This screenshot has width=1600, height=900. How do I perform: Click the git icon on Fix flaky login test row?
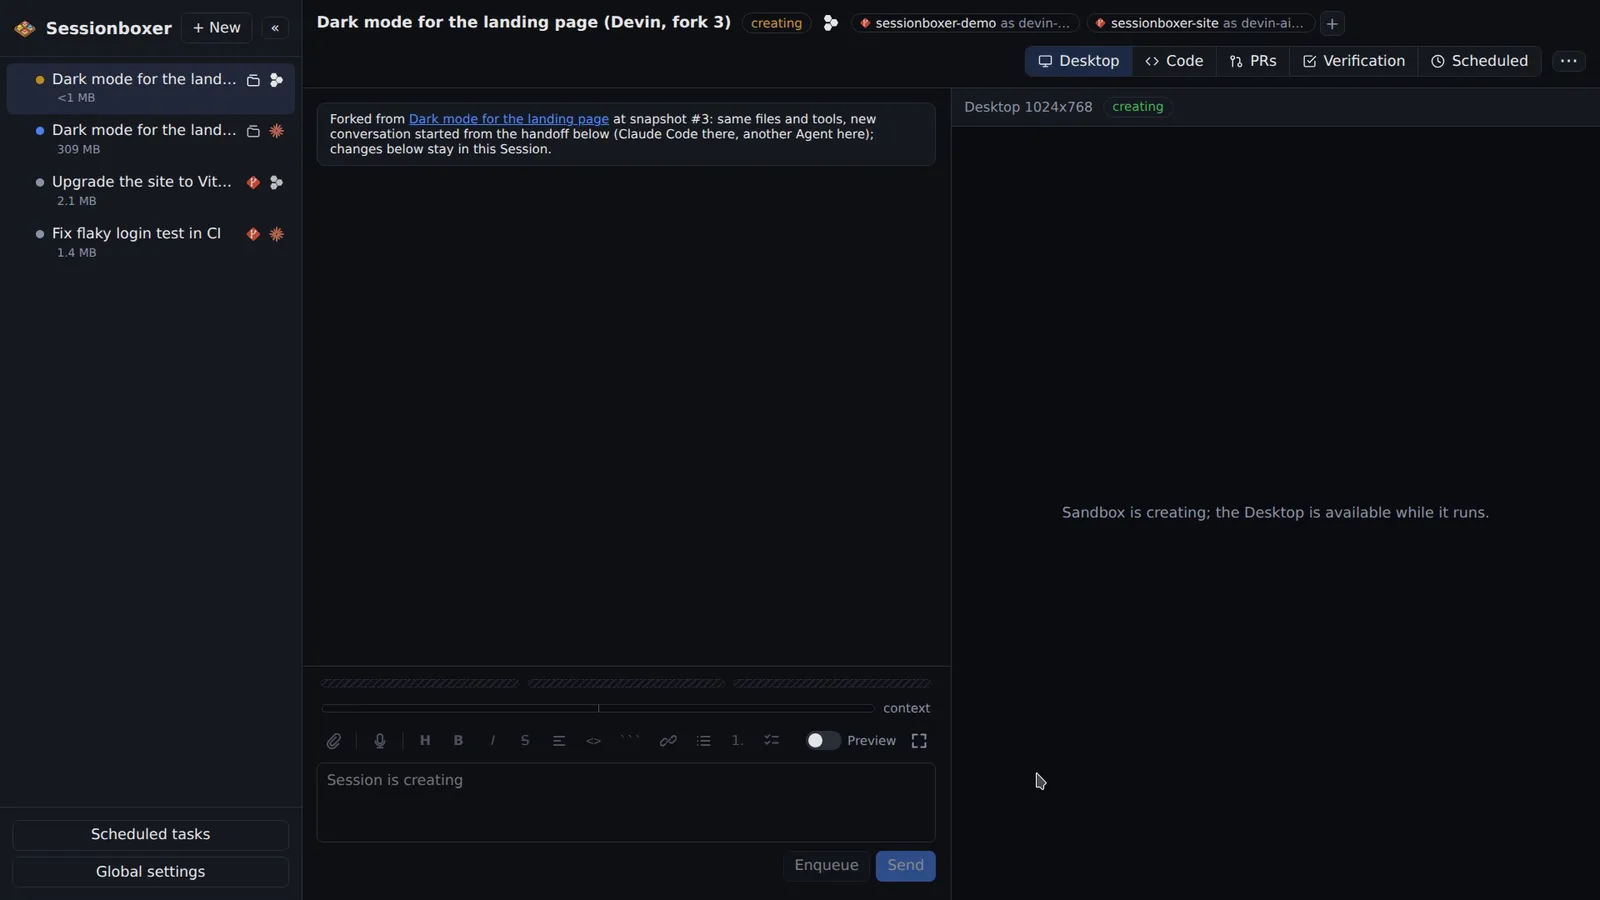pos(253,234)
